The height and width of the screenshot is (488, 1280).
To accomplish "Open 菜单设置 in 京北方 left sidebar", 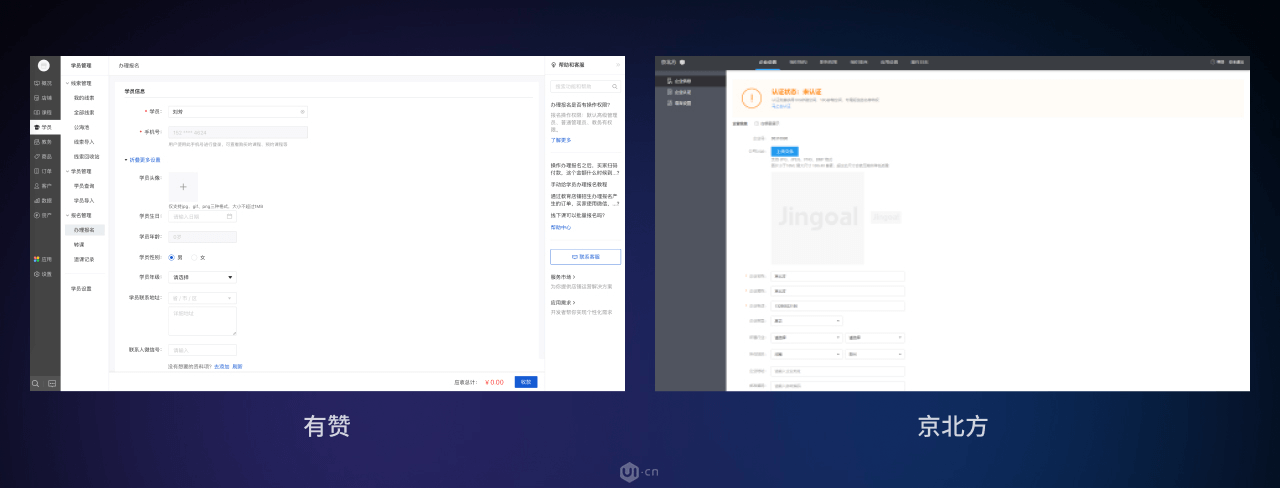I will (x=682, y=103).
